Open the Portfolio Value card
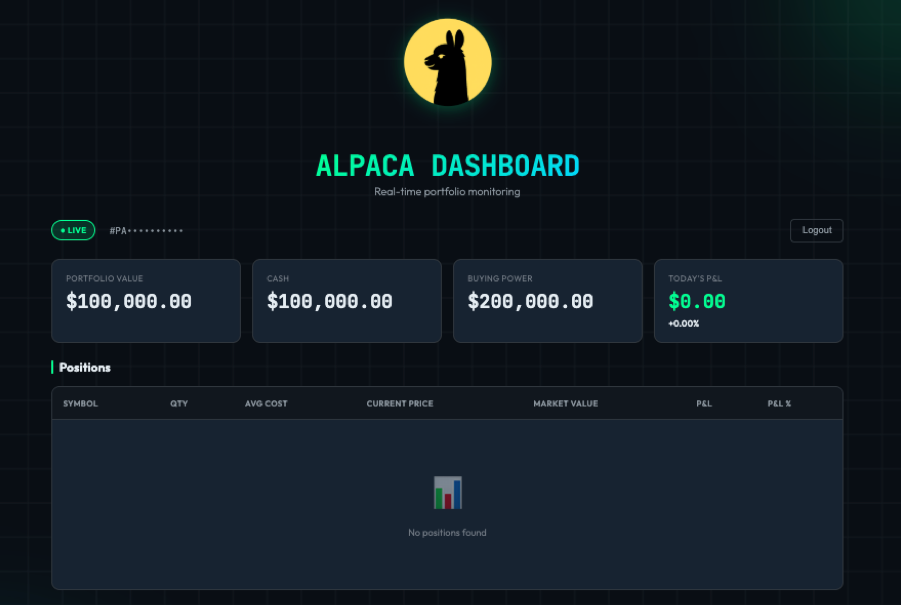The height and width of the screenshot is (605, 901). (146, 300)
